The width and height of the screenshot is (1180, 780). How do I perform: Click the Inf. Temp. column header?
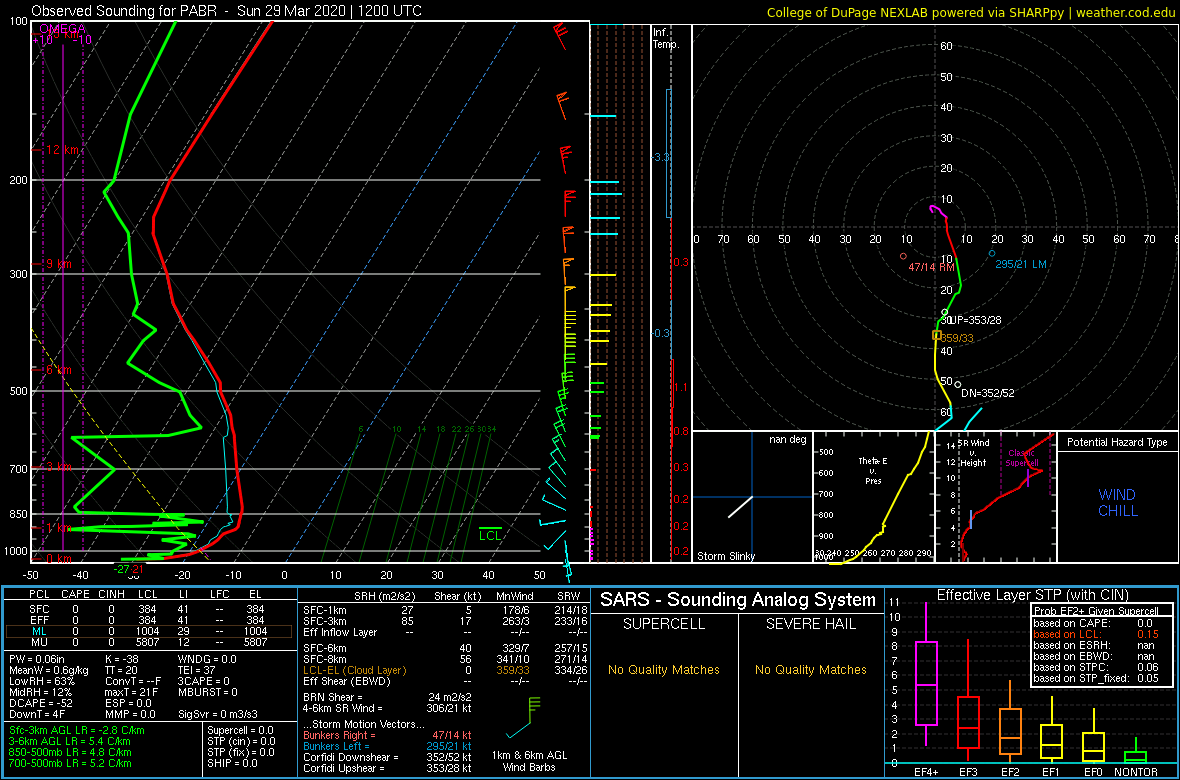click(x=666, y=38)
